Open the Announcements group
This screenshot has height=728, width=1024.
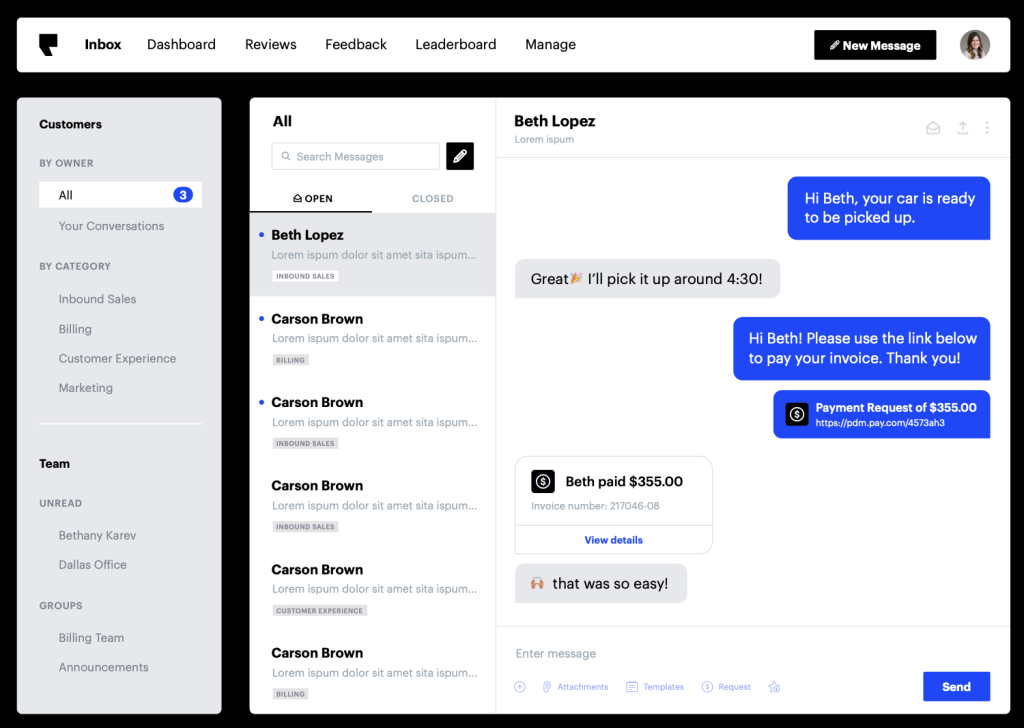point(103,667)
